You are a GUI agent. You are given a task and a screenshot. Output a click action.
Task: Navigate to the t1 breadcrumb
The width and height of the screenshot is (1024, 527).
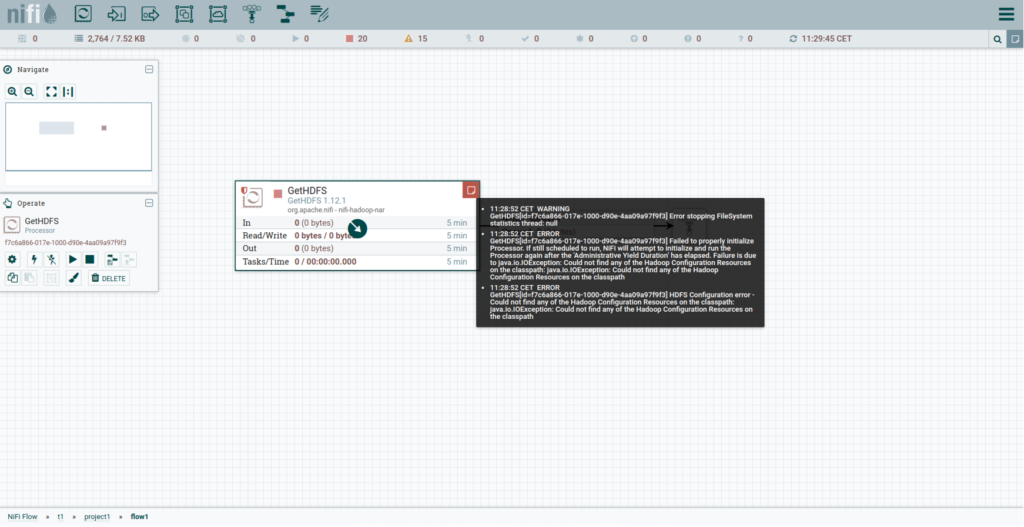click(x=60, y=517)
